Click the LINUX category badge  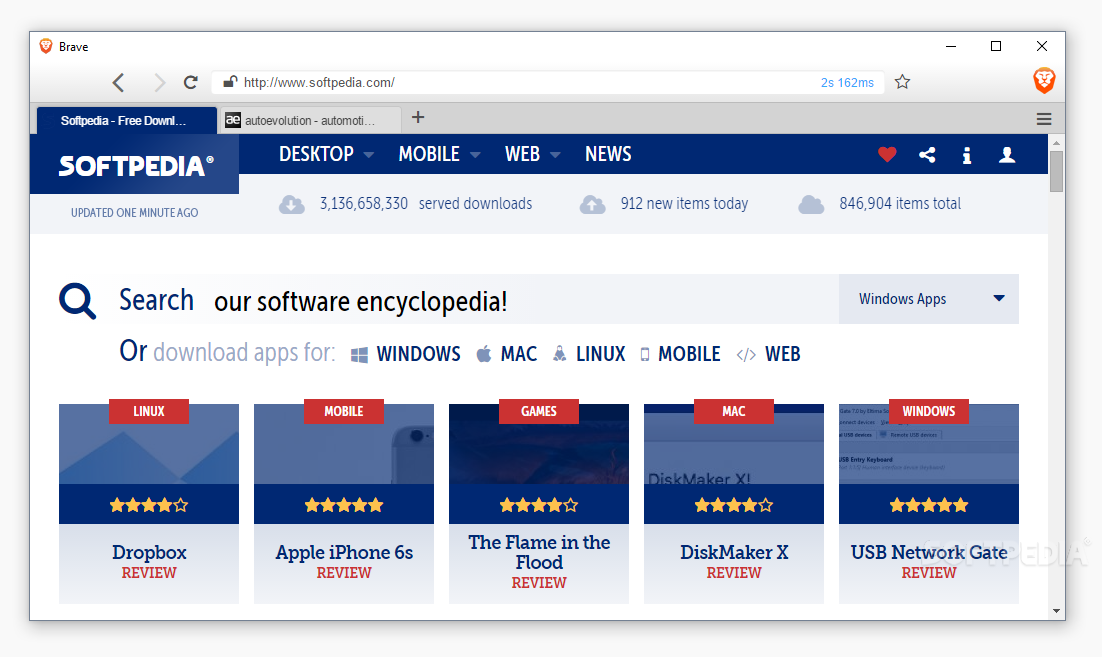pos(149,411)
